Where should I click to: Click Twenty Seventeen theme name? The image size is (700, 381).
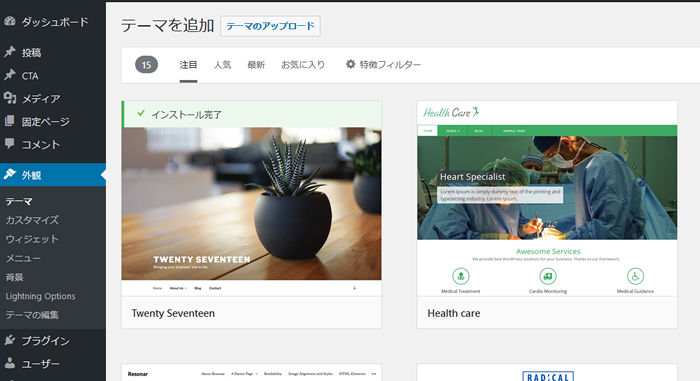pyautogui.click(x=173, y=313)
